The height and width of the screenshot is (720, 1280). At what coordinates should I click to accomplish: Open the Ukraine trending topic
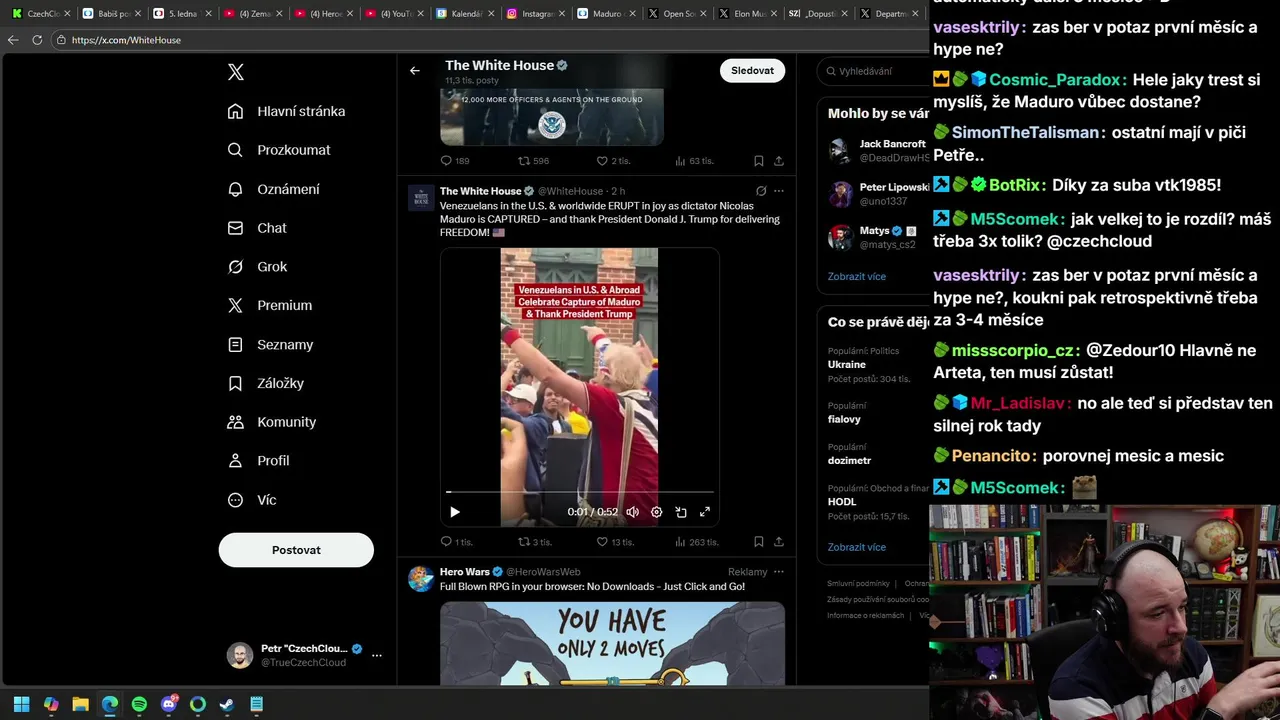847,365
